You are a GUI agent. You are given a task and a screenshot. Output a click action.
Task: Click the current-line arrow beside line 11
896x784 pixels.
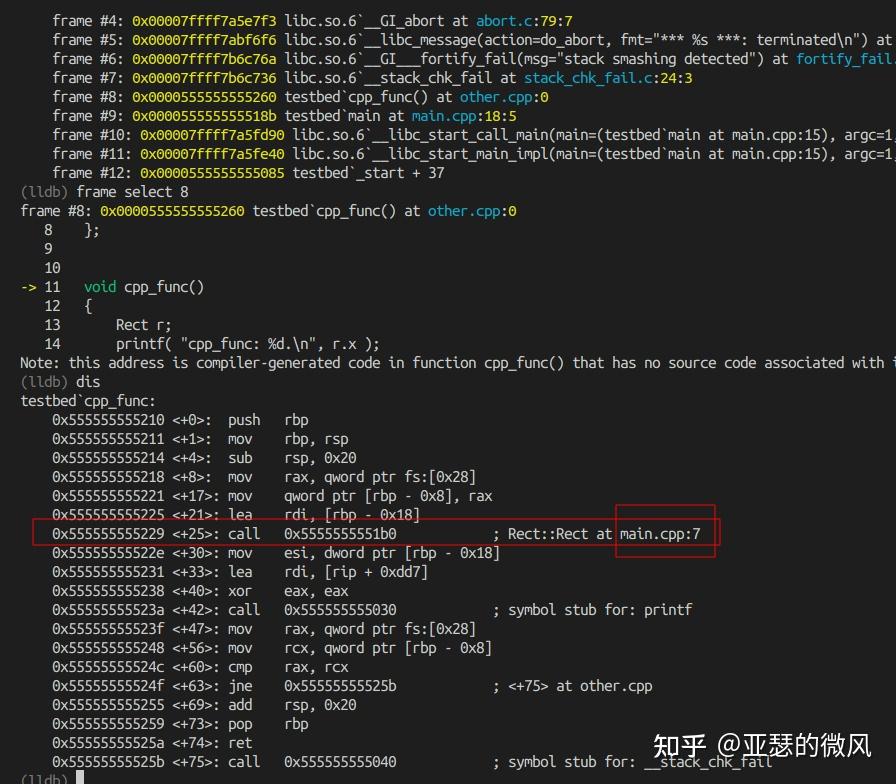[x=28, y=286]
